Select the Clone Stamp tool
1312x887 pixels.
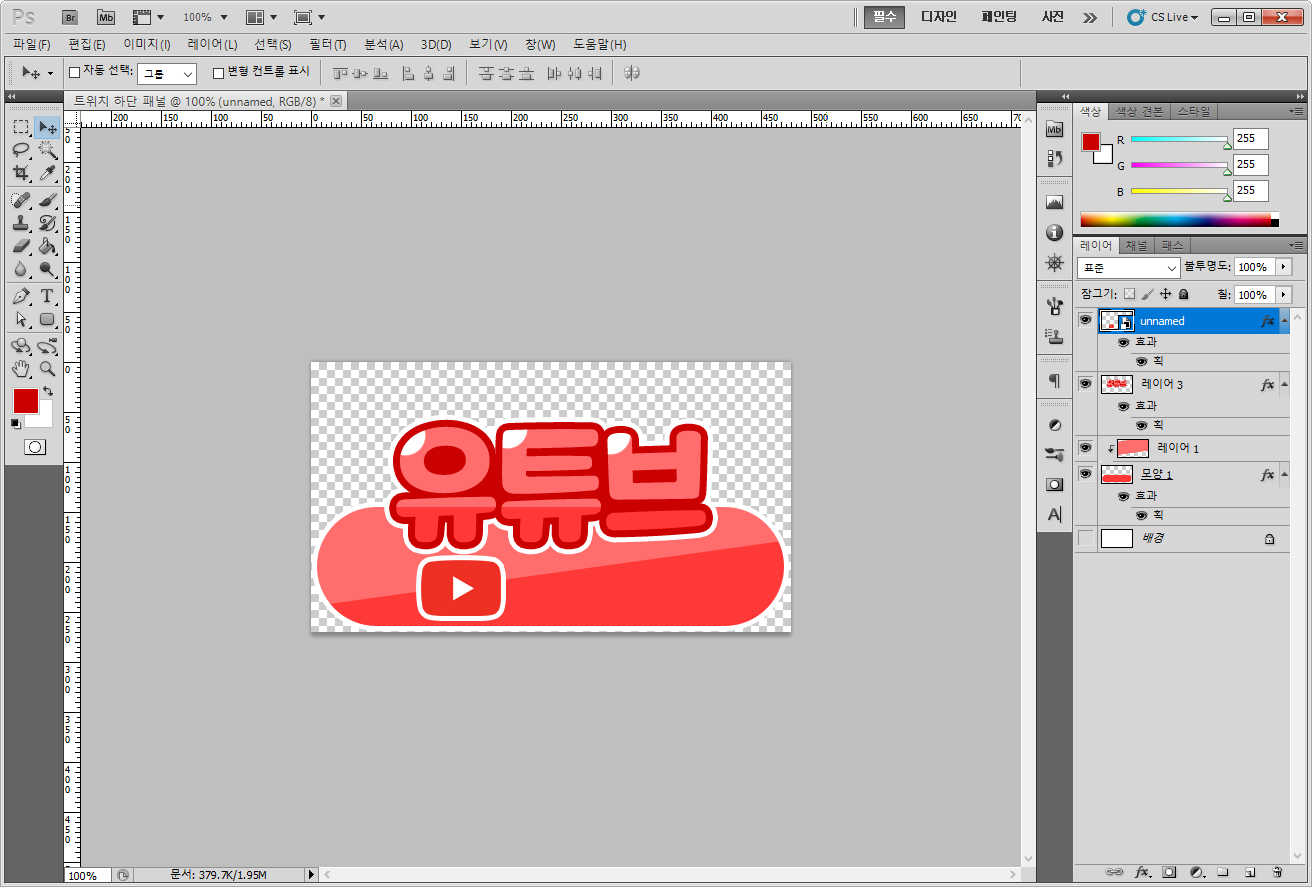(x=21, y=223)
